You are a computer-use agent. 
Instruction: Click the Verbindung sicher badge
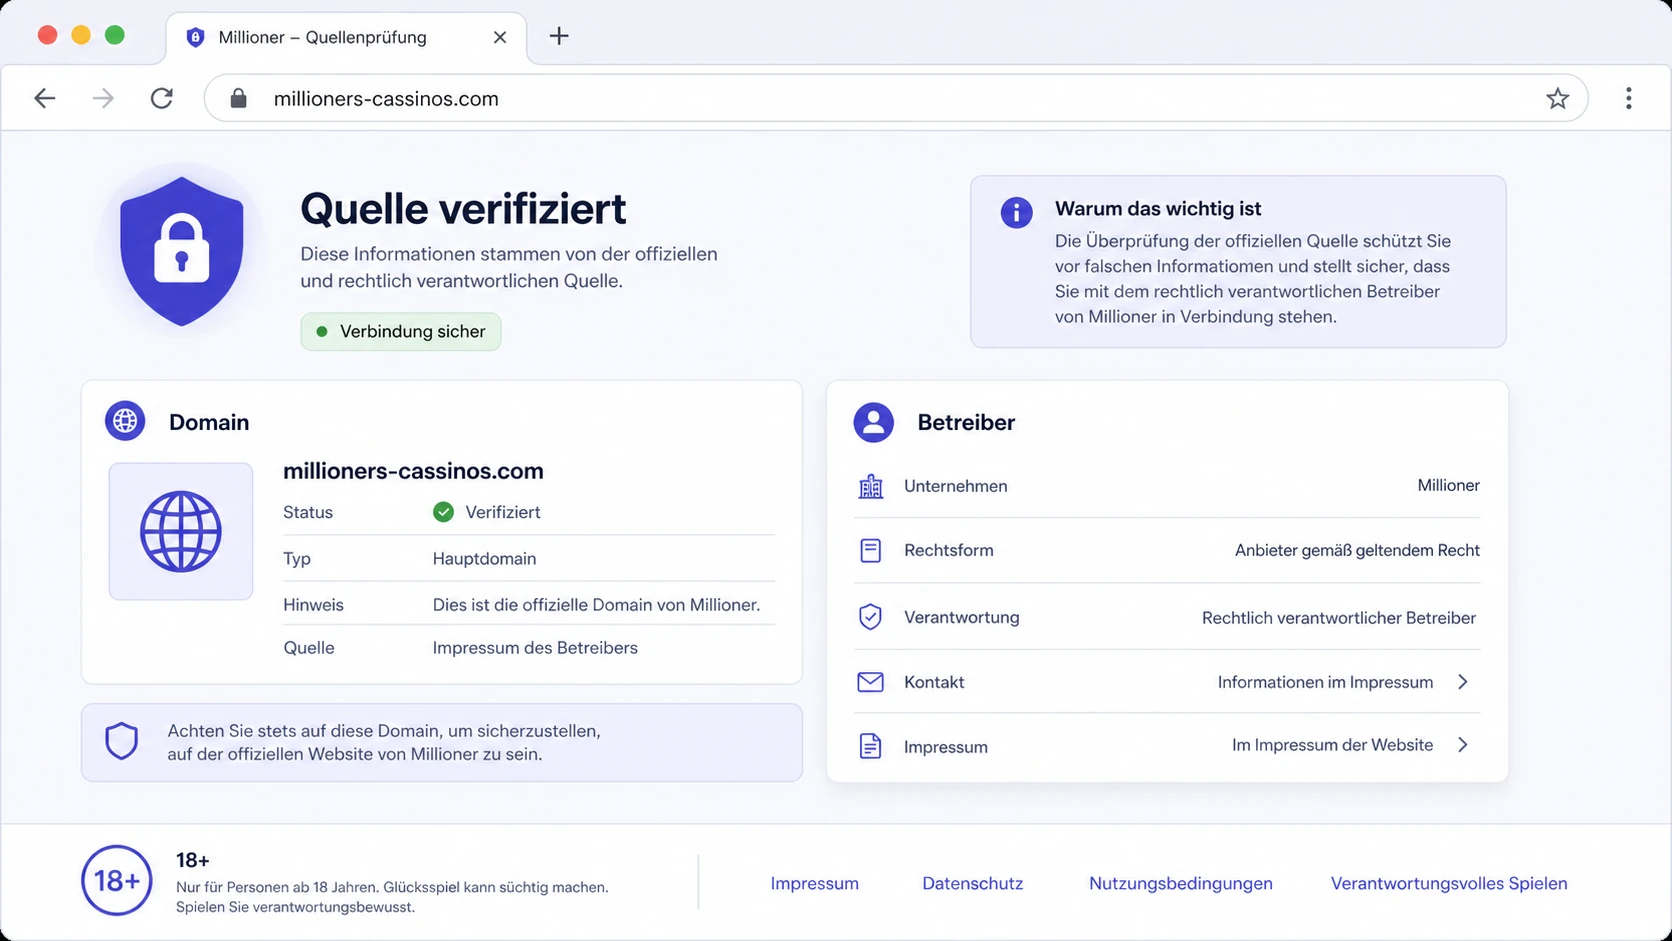(x=401, y=331)
